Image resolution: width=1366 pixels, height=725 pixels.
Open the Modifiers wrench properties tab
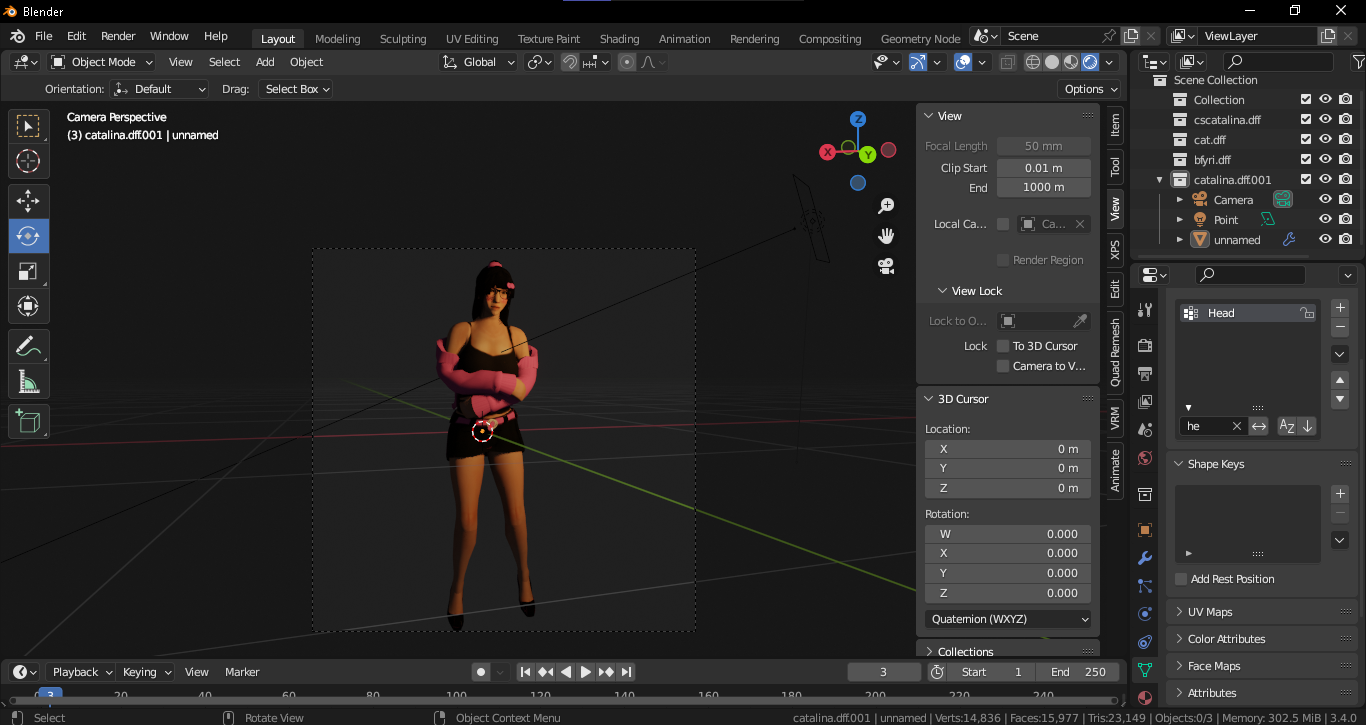coord(1145,557)
